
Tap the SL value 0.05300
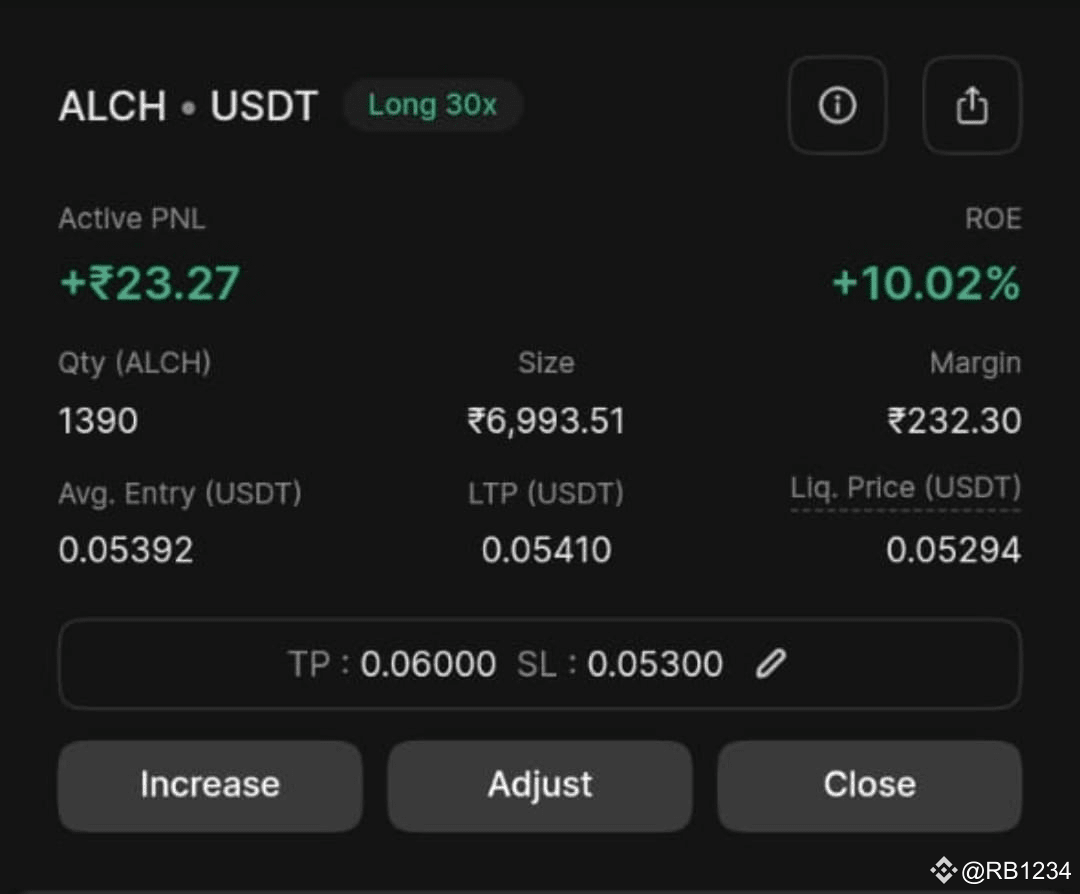654,664
